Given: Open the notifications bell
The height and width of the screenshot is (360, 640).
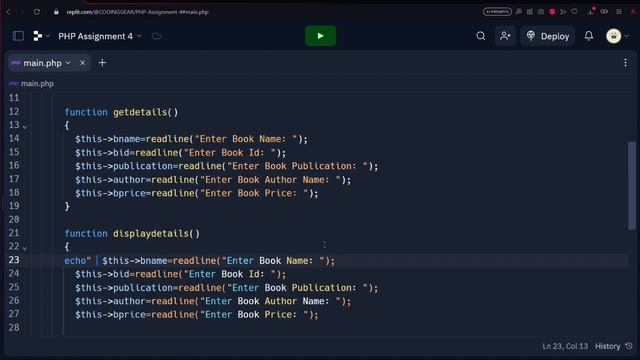Looking at the screenshot, I should 589,36.
